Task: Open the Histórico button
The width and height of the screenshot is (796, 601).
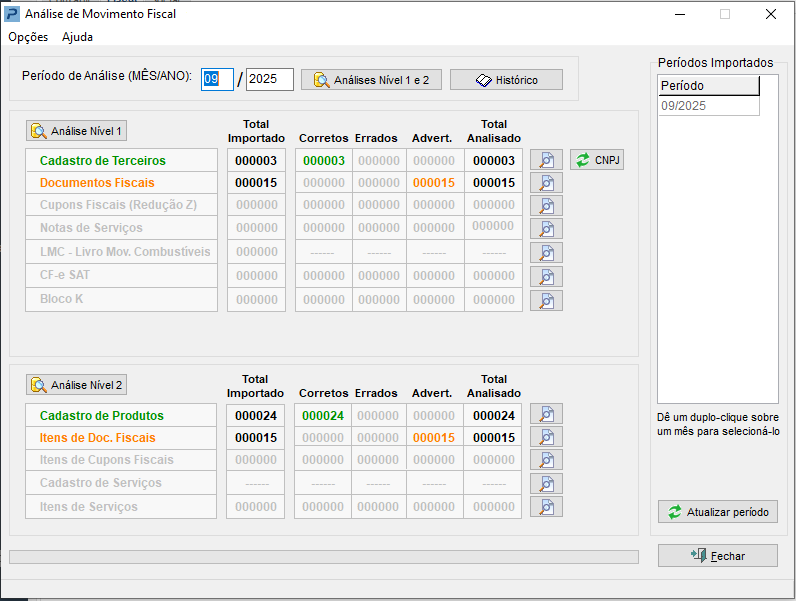Action: coord(506,80)
